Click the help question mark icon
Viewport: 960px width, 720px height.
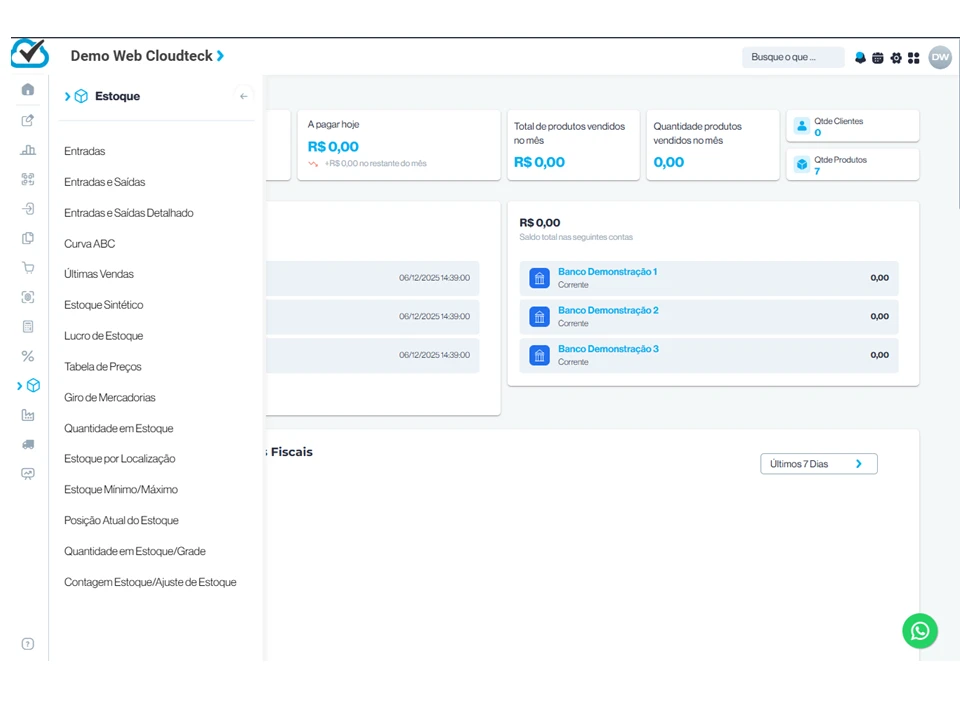point(28,644)
